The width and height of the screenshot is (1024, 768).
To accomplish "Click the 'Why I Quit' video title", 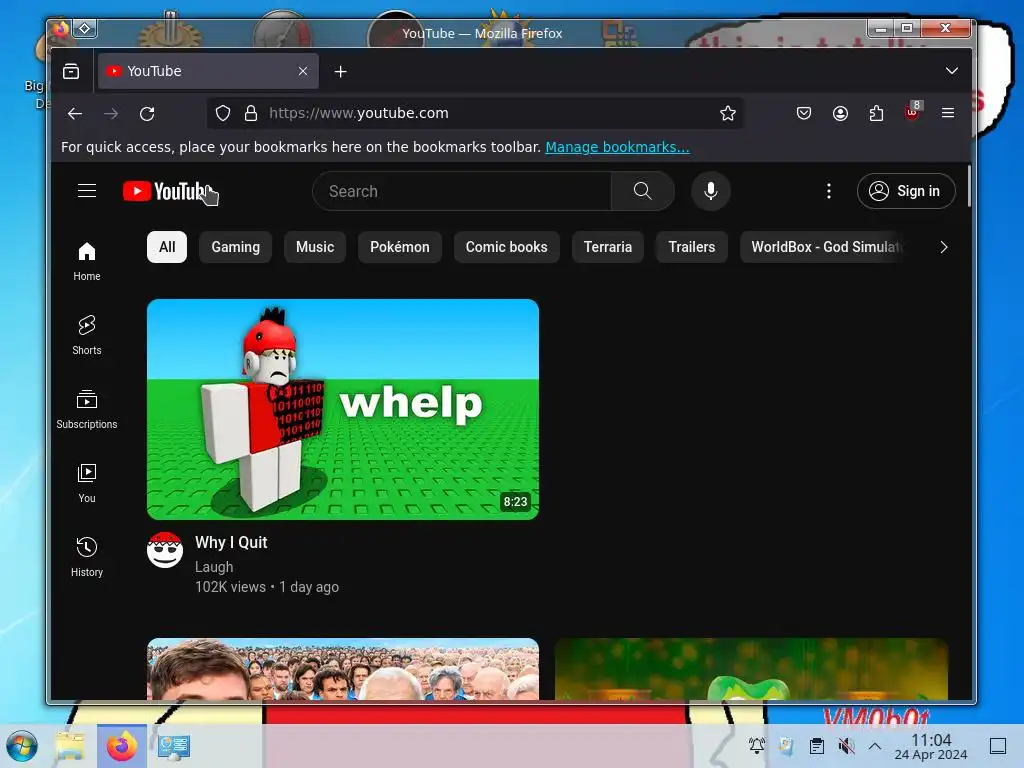I will [x=231, y=542].
